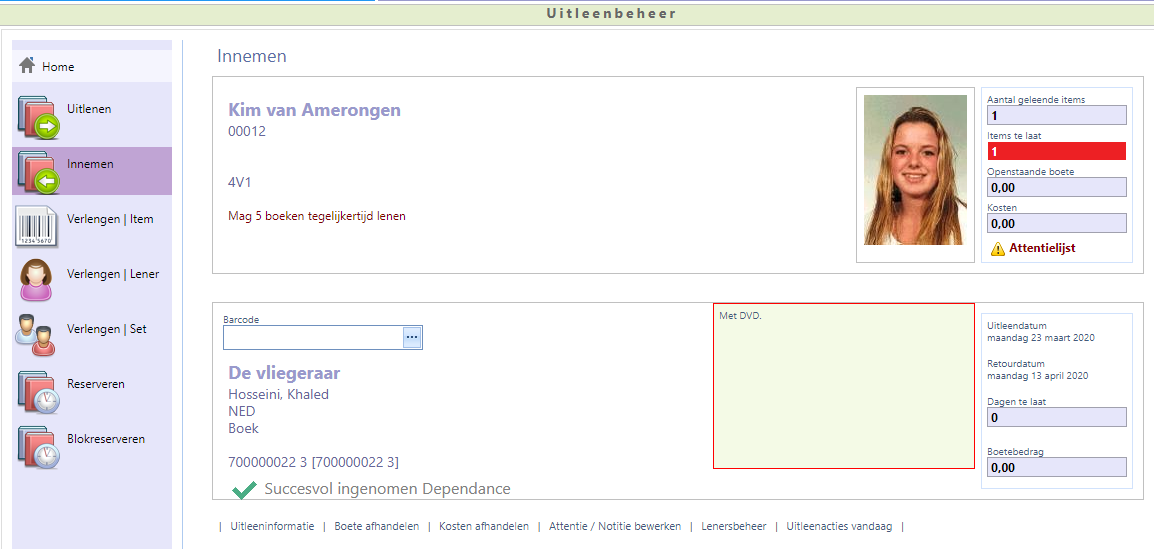Click the book title De vliegeraar
Image resolution: width=1154 pixels, height=549 pixels.
(x=284, y=373)
